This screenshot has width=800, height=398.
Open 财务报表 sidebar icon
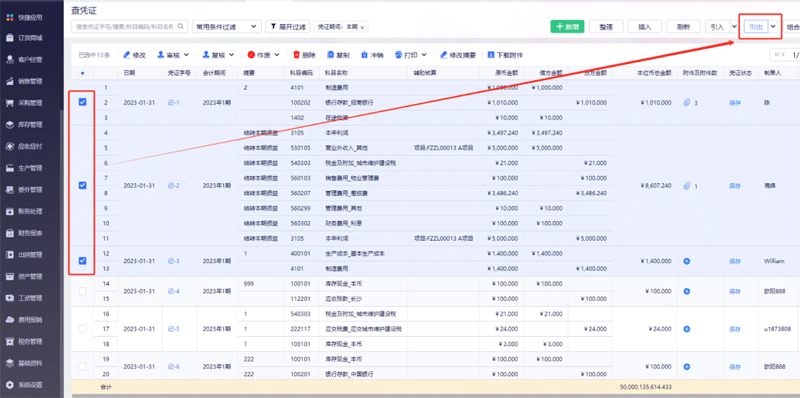[10, 233]
